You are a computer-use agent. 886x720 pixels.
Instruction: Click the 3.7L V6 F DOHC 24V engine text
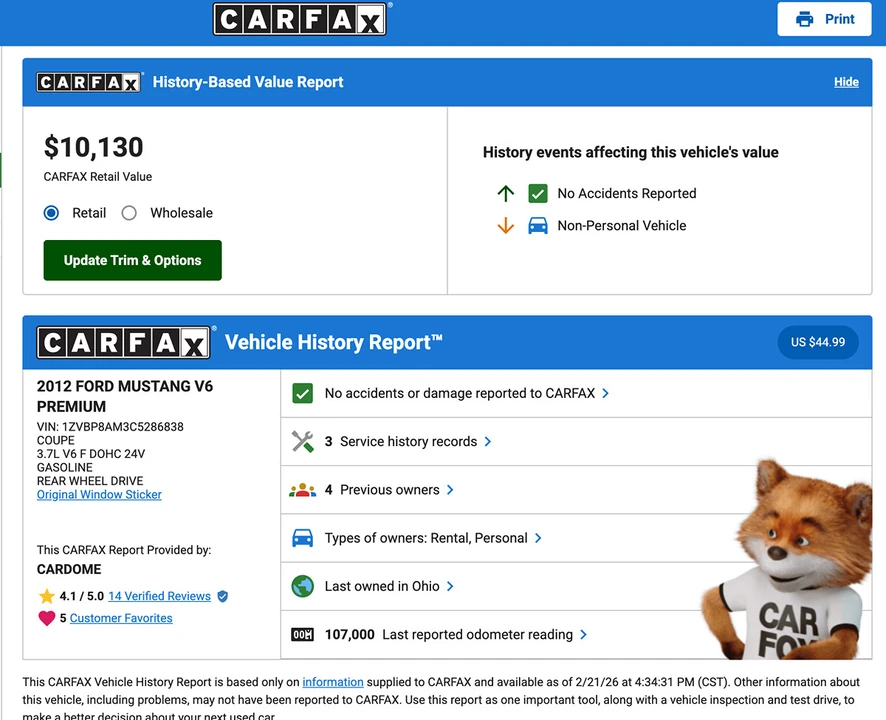(91, 454)
